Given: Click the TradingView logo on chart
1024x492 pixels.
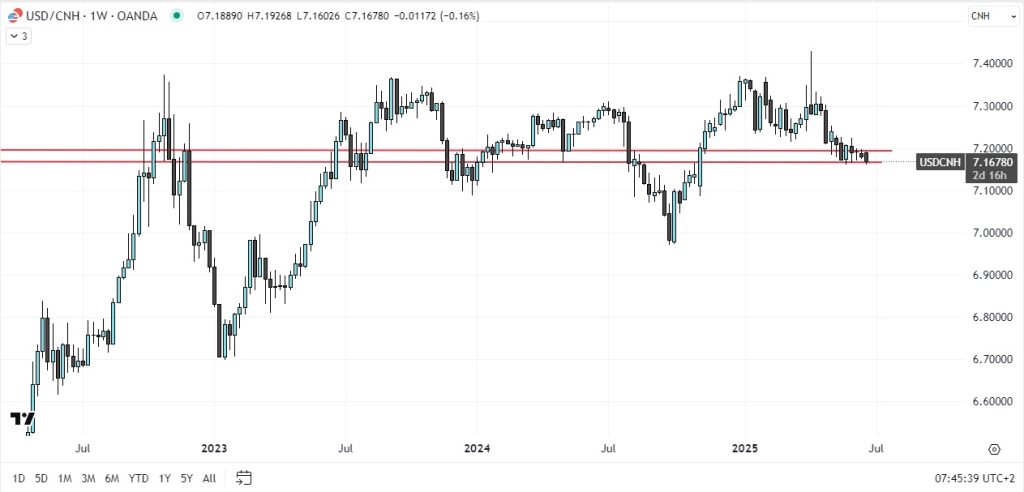Looking at the screenshot, I should 23,418.
